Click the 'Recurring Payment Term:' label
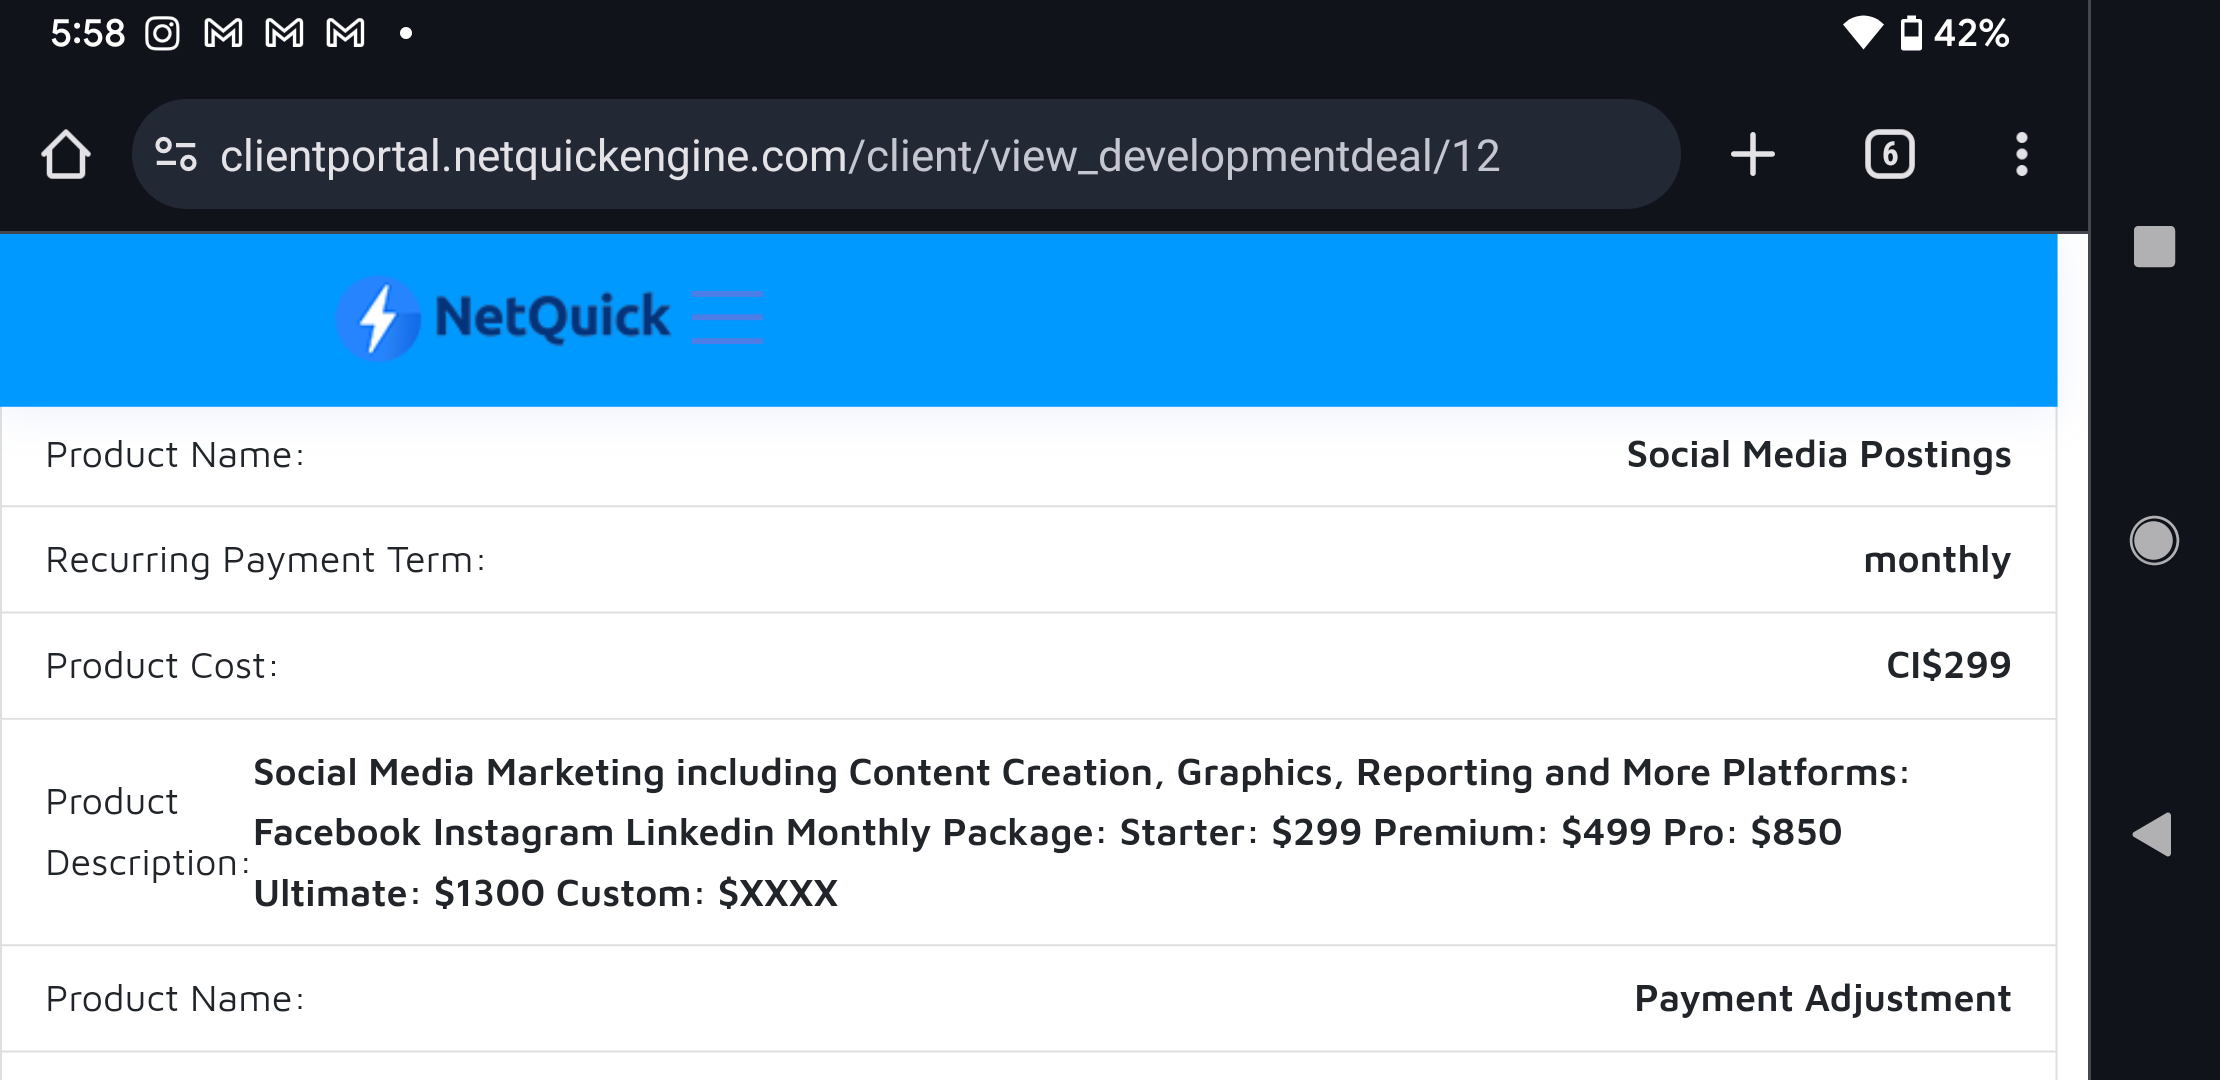 pos(266,560)
